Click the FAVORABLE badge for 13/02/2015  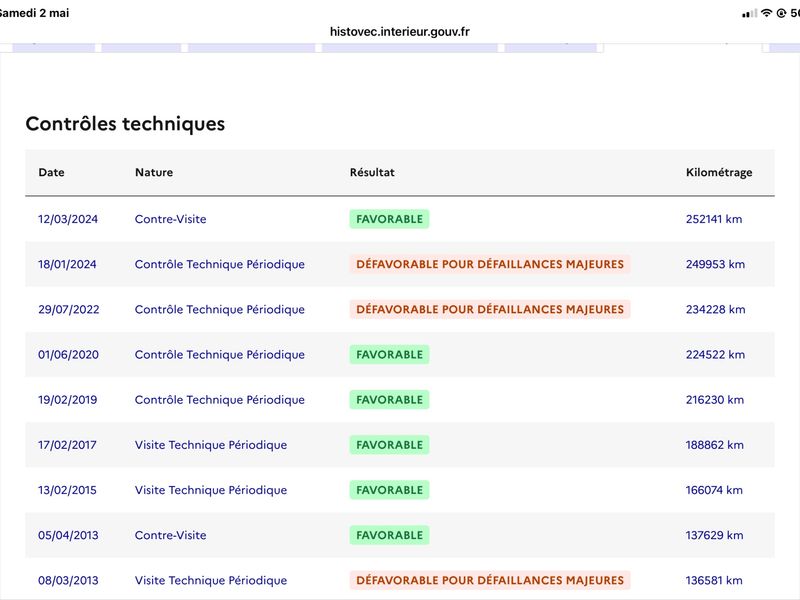(389, 490)
